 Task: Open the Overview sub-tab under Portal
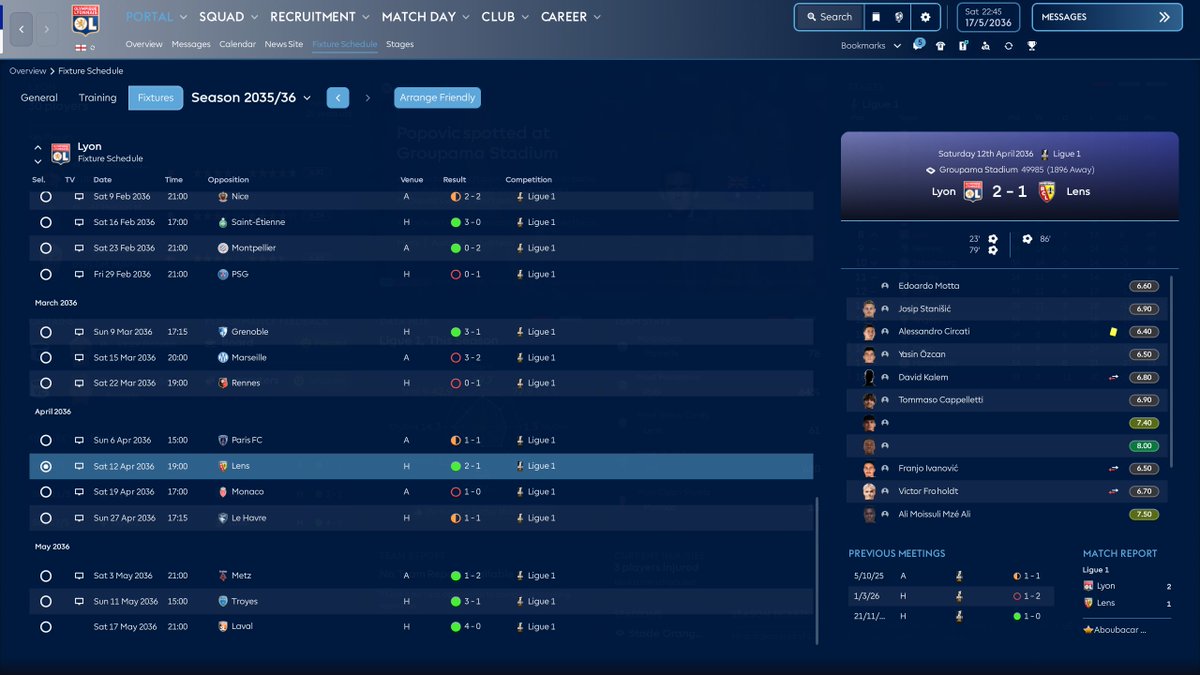[x=144, y=44]
